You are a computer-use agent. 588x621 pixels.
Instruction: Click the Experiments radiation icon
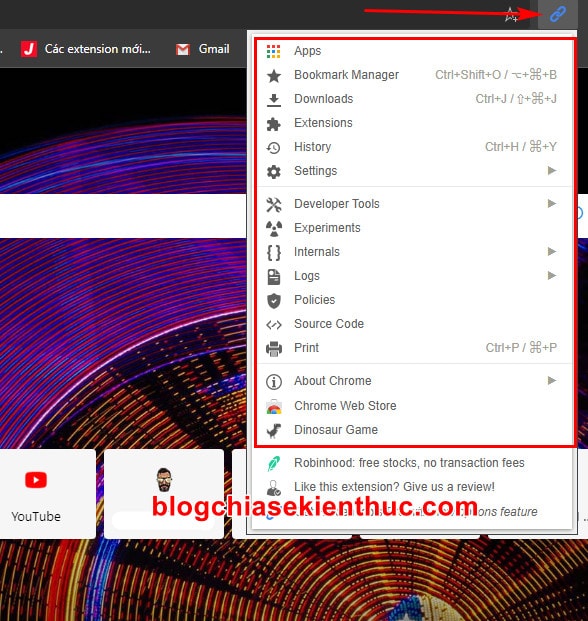(274, 229)
